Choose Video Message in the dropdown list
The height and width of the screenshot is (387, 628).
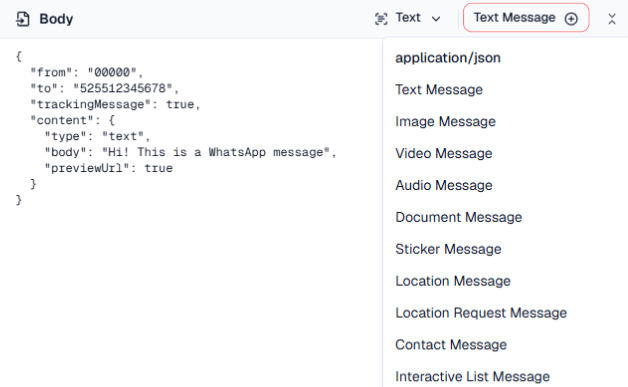[x=444, y=153]
